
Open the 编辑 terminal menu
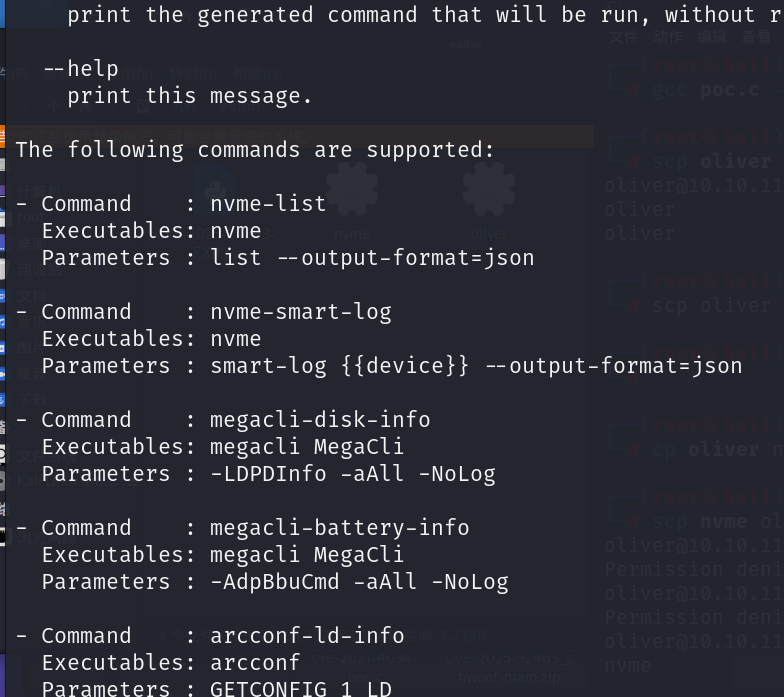point(712,37)
